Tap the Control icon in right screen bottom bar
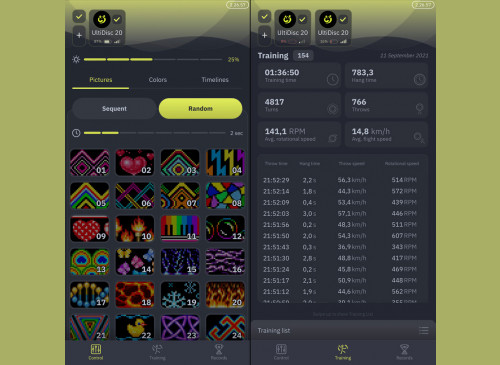Image resolution: width=500 pixels, height=365 pixels. tap(281, 349)
